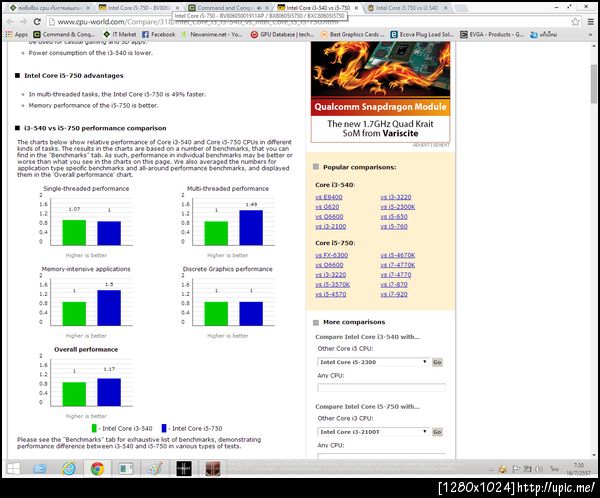This screenshot has height=498, width=600.
Task: Switch to the Command and Conq... tab
Action: tap(228, 8)
